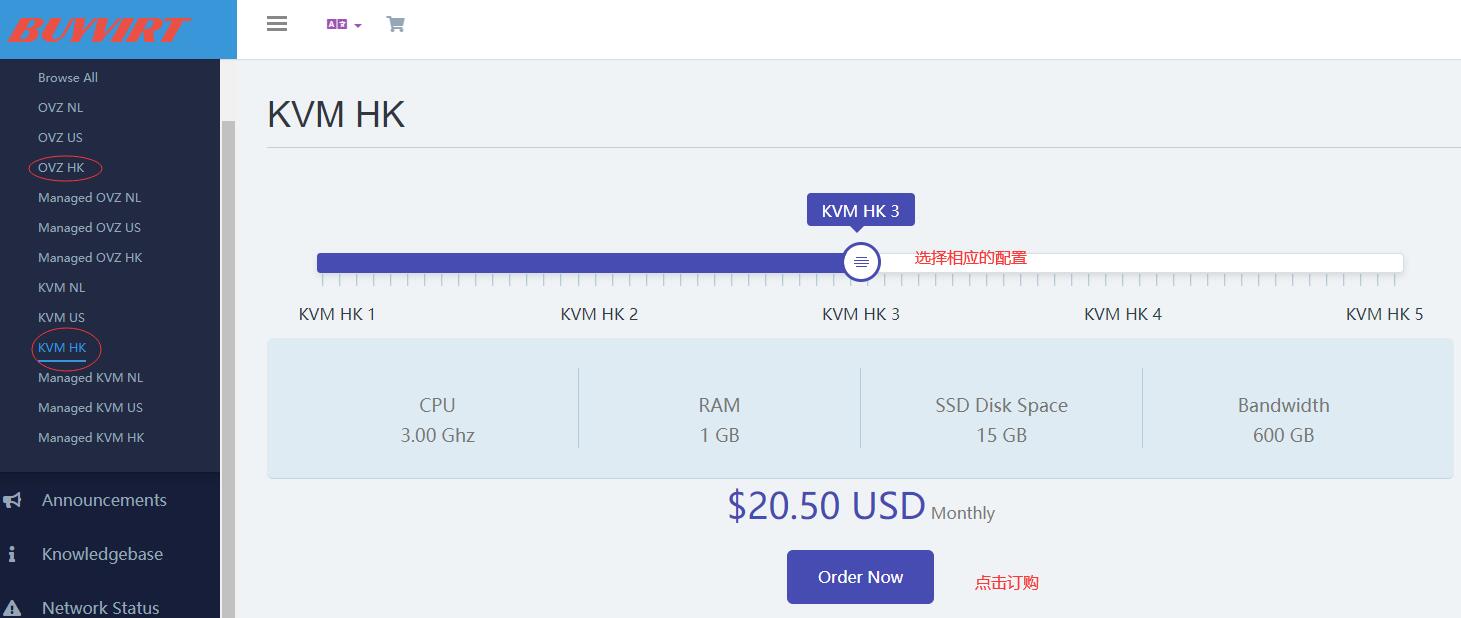The image size is (1461, 618).
Task: Select the KVM HK 5 plan label
Action: click(x=1384, y=314)
